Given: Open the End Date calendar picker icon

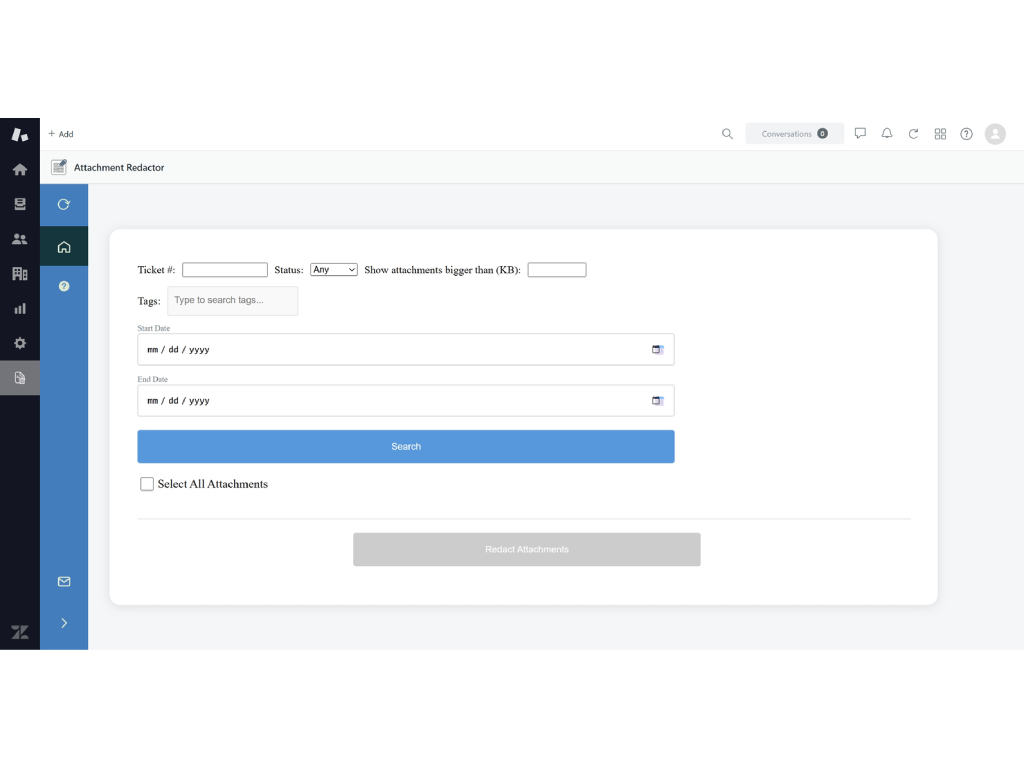Looking at the screenshot, I should tap(658, 400).
